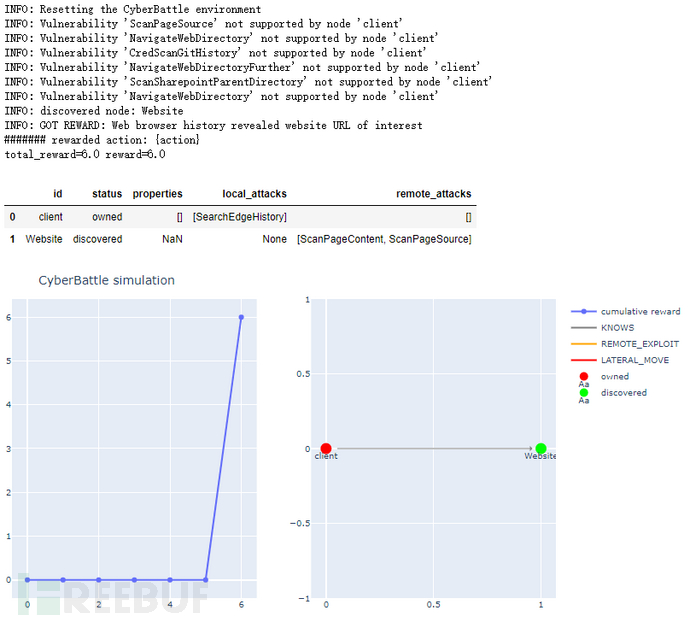Select the 'NaN' properties cell
The height and width of the screenshot is (622, 690).
coord(172,239)
